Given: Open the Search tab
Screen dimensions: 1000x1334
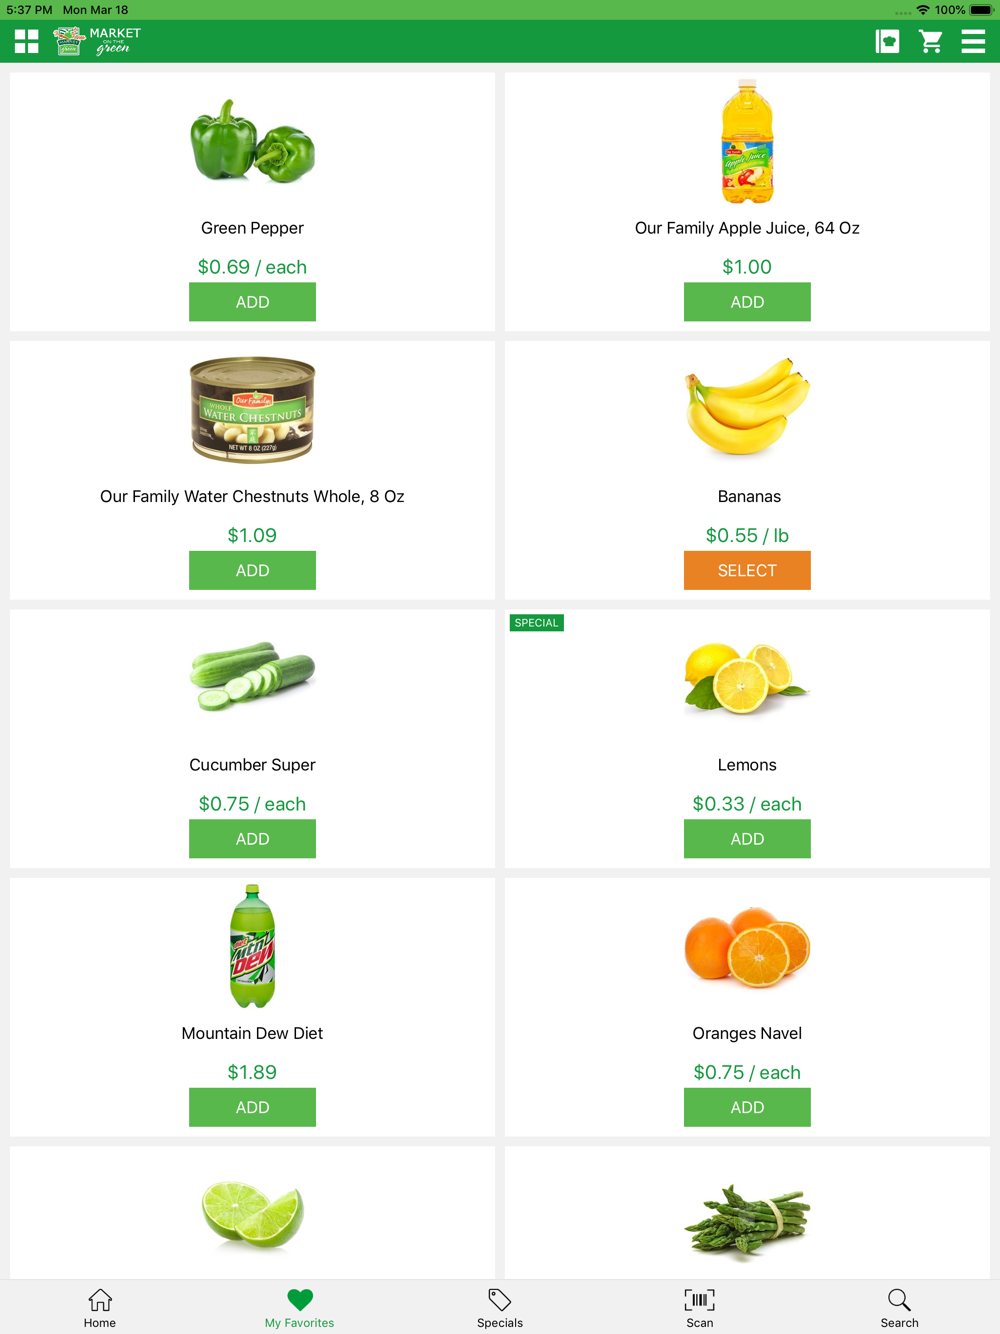Looking at the screenshot, I should [x=899, y=1307].
